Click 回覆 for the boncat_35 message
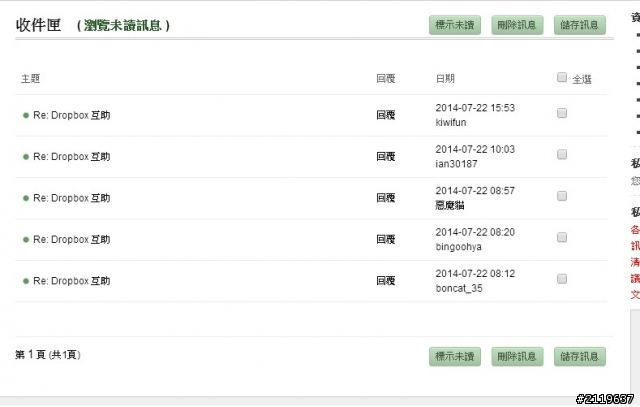Image resolution: width=640 pixels, height=407 pixels. pos(386,281)
